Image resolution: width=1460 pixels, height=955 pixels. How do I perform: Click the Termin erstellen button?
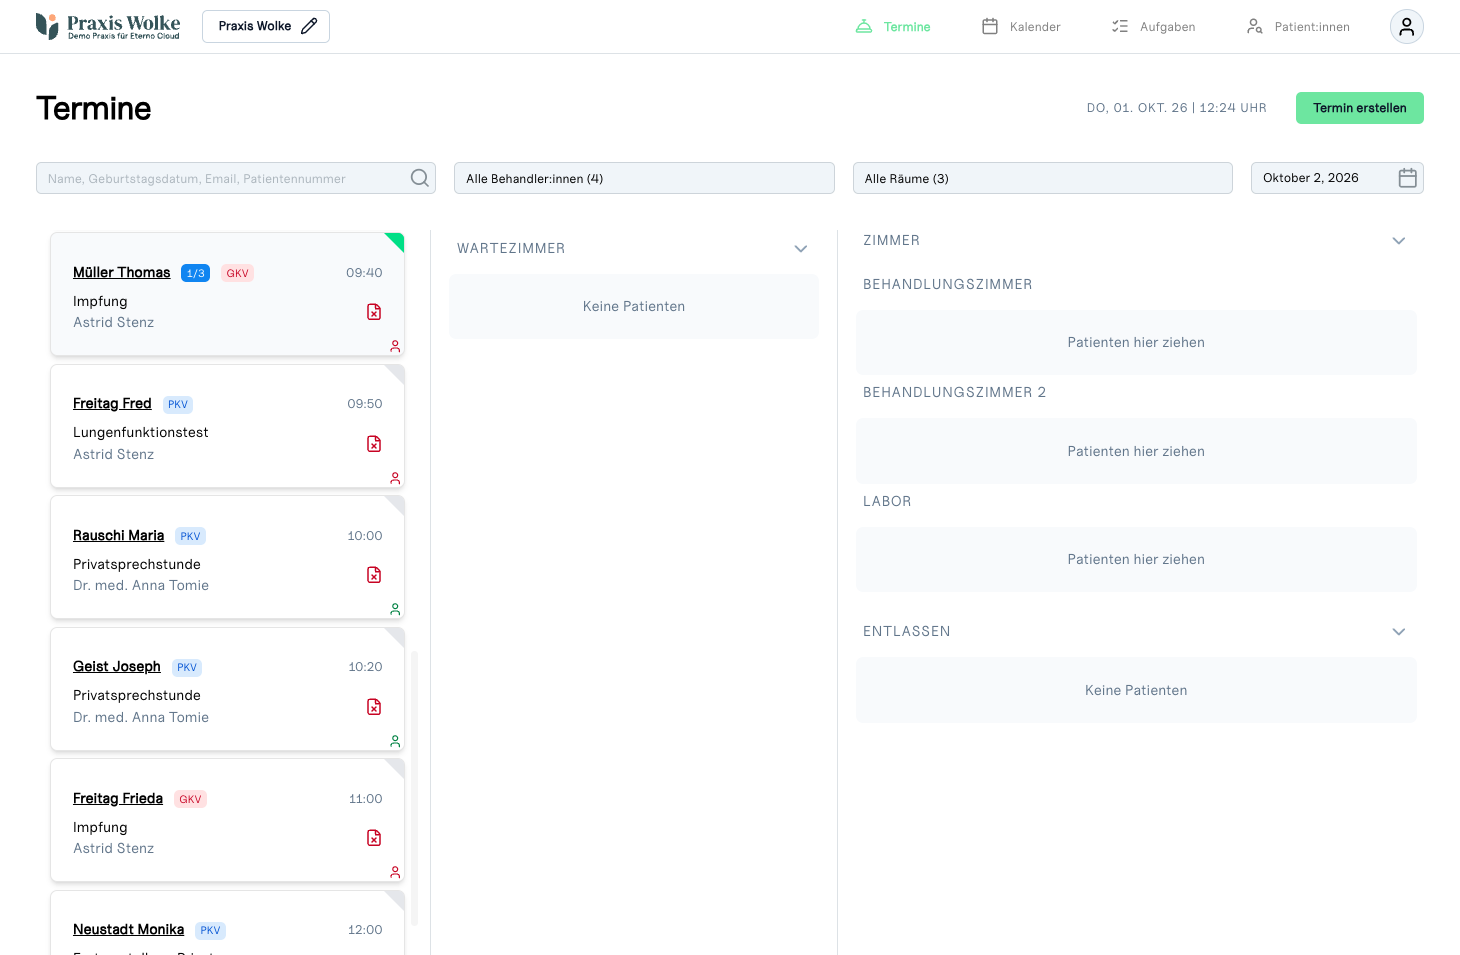pos(1360,108)
